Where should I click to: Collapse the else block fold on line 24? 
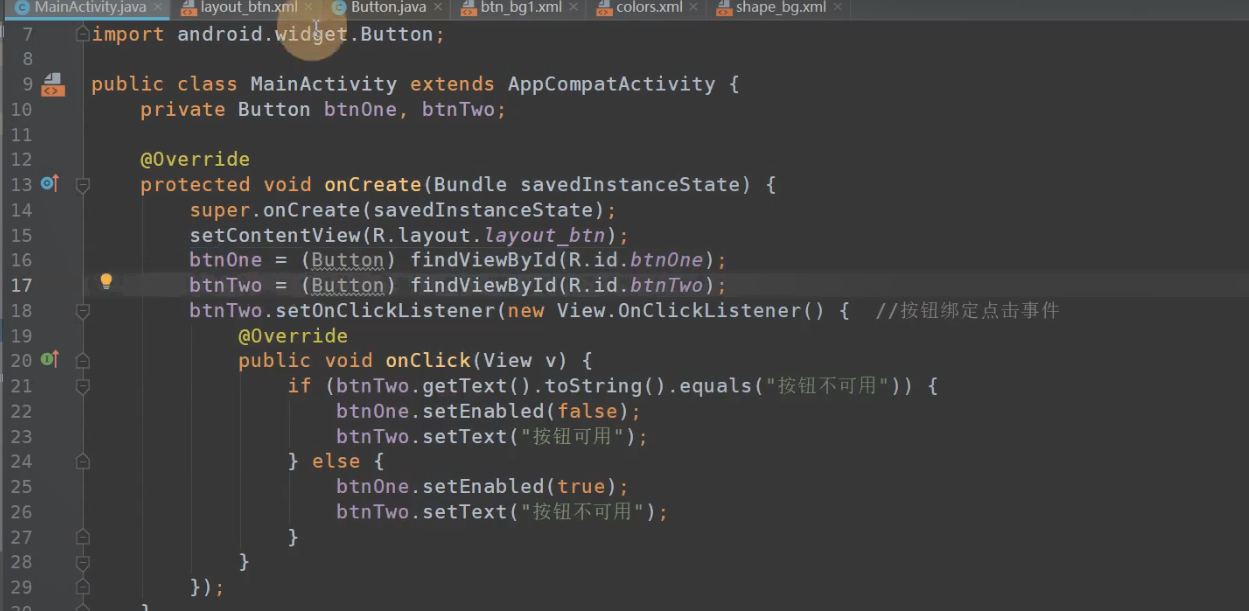point(83,461)
